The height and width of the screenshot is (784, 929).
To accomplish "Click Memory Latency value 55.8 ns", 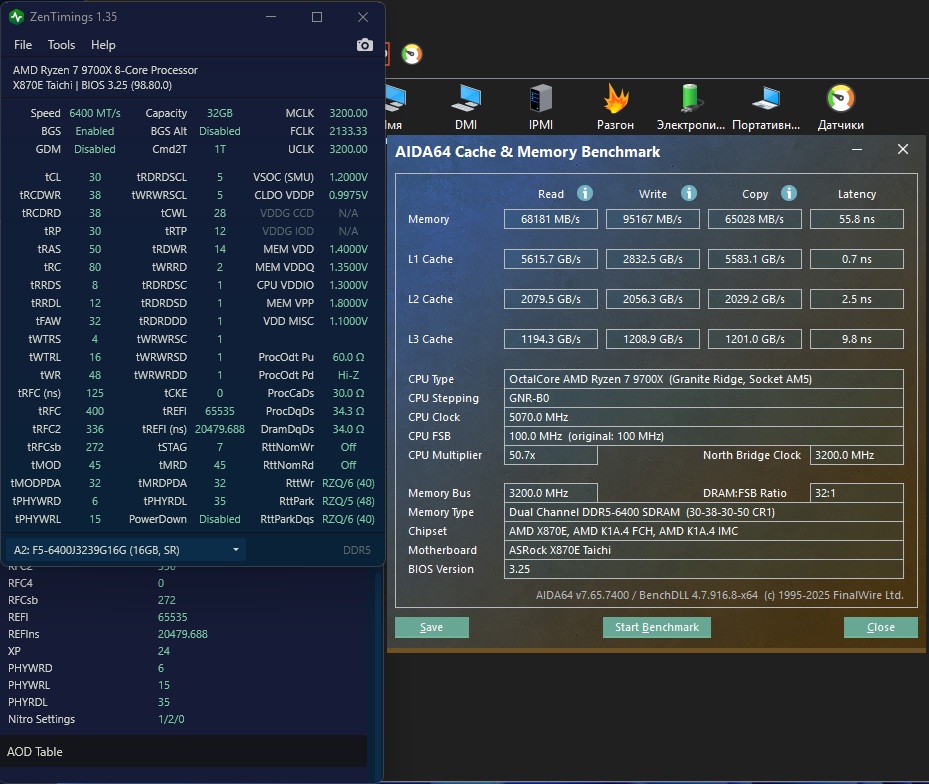I will (x=856, y=219).
